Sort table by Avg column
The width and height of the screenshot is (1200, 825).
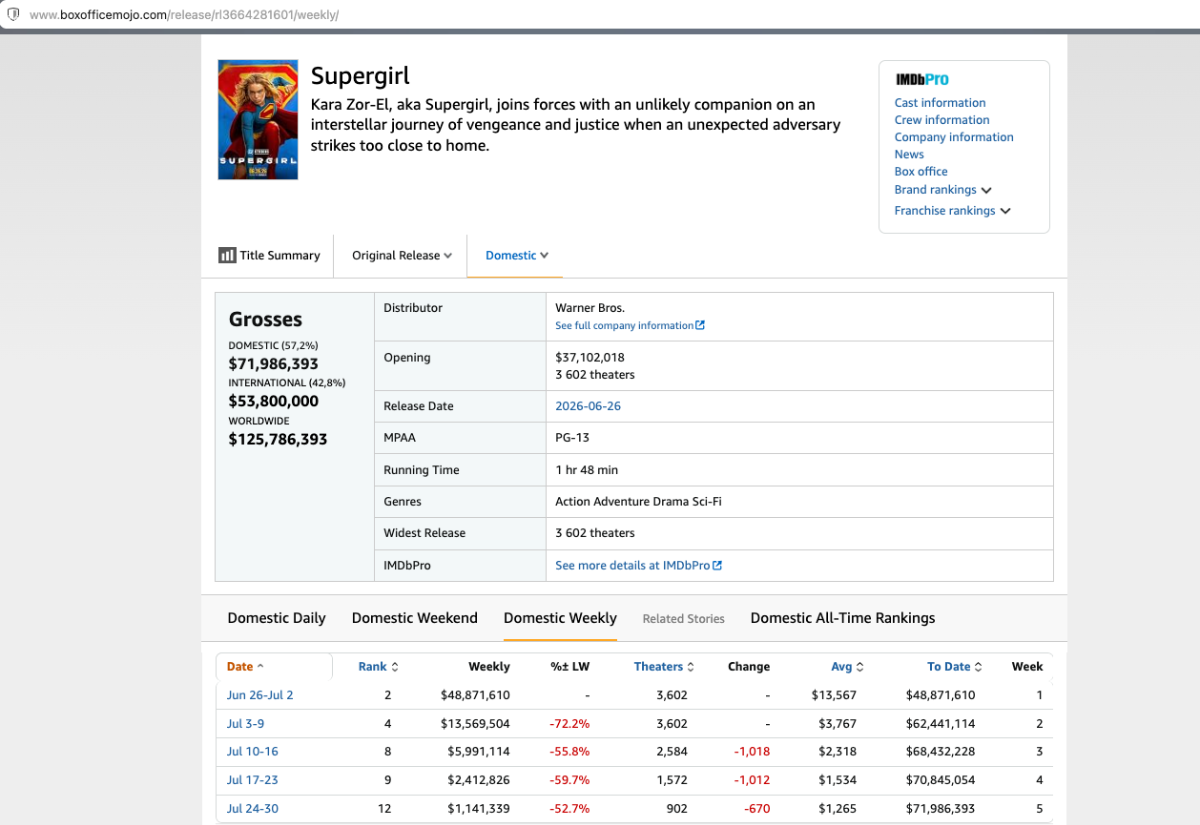pyautogui.click(x=848, y=666)
